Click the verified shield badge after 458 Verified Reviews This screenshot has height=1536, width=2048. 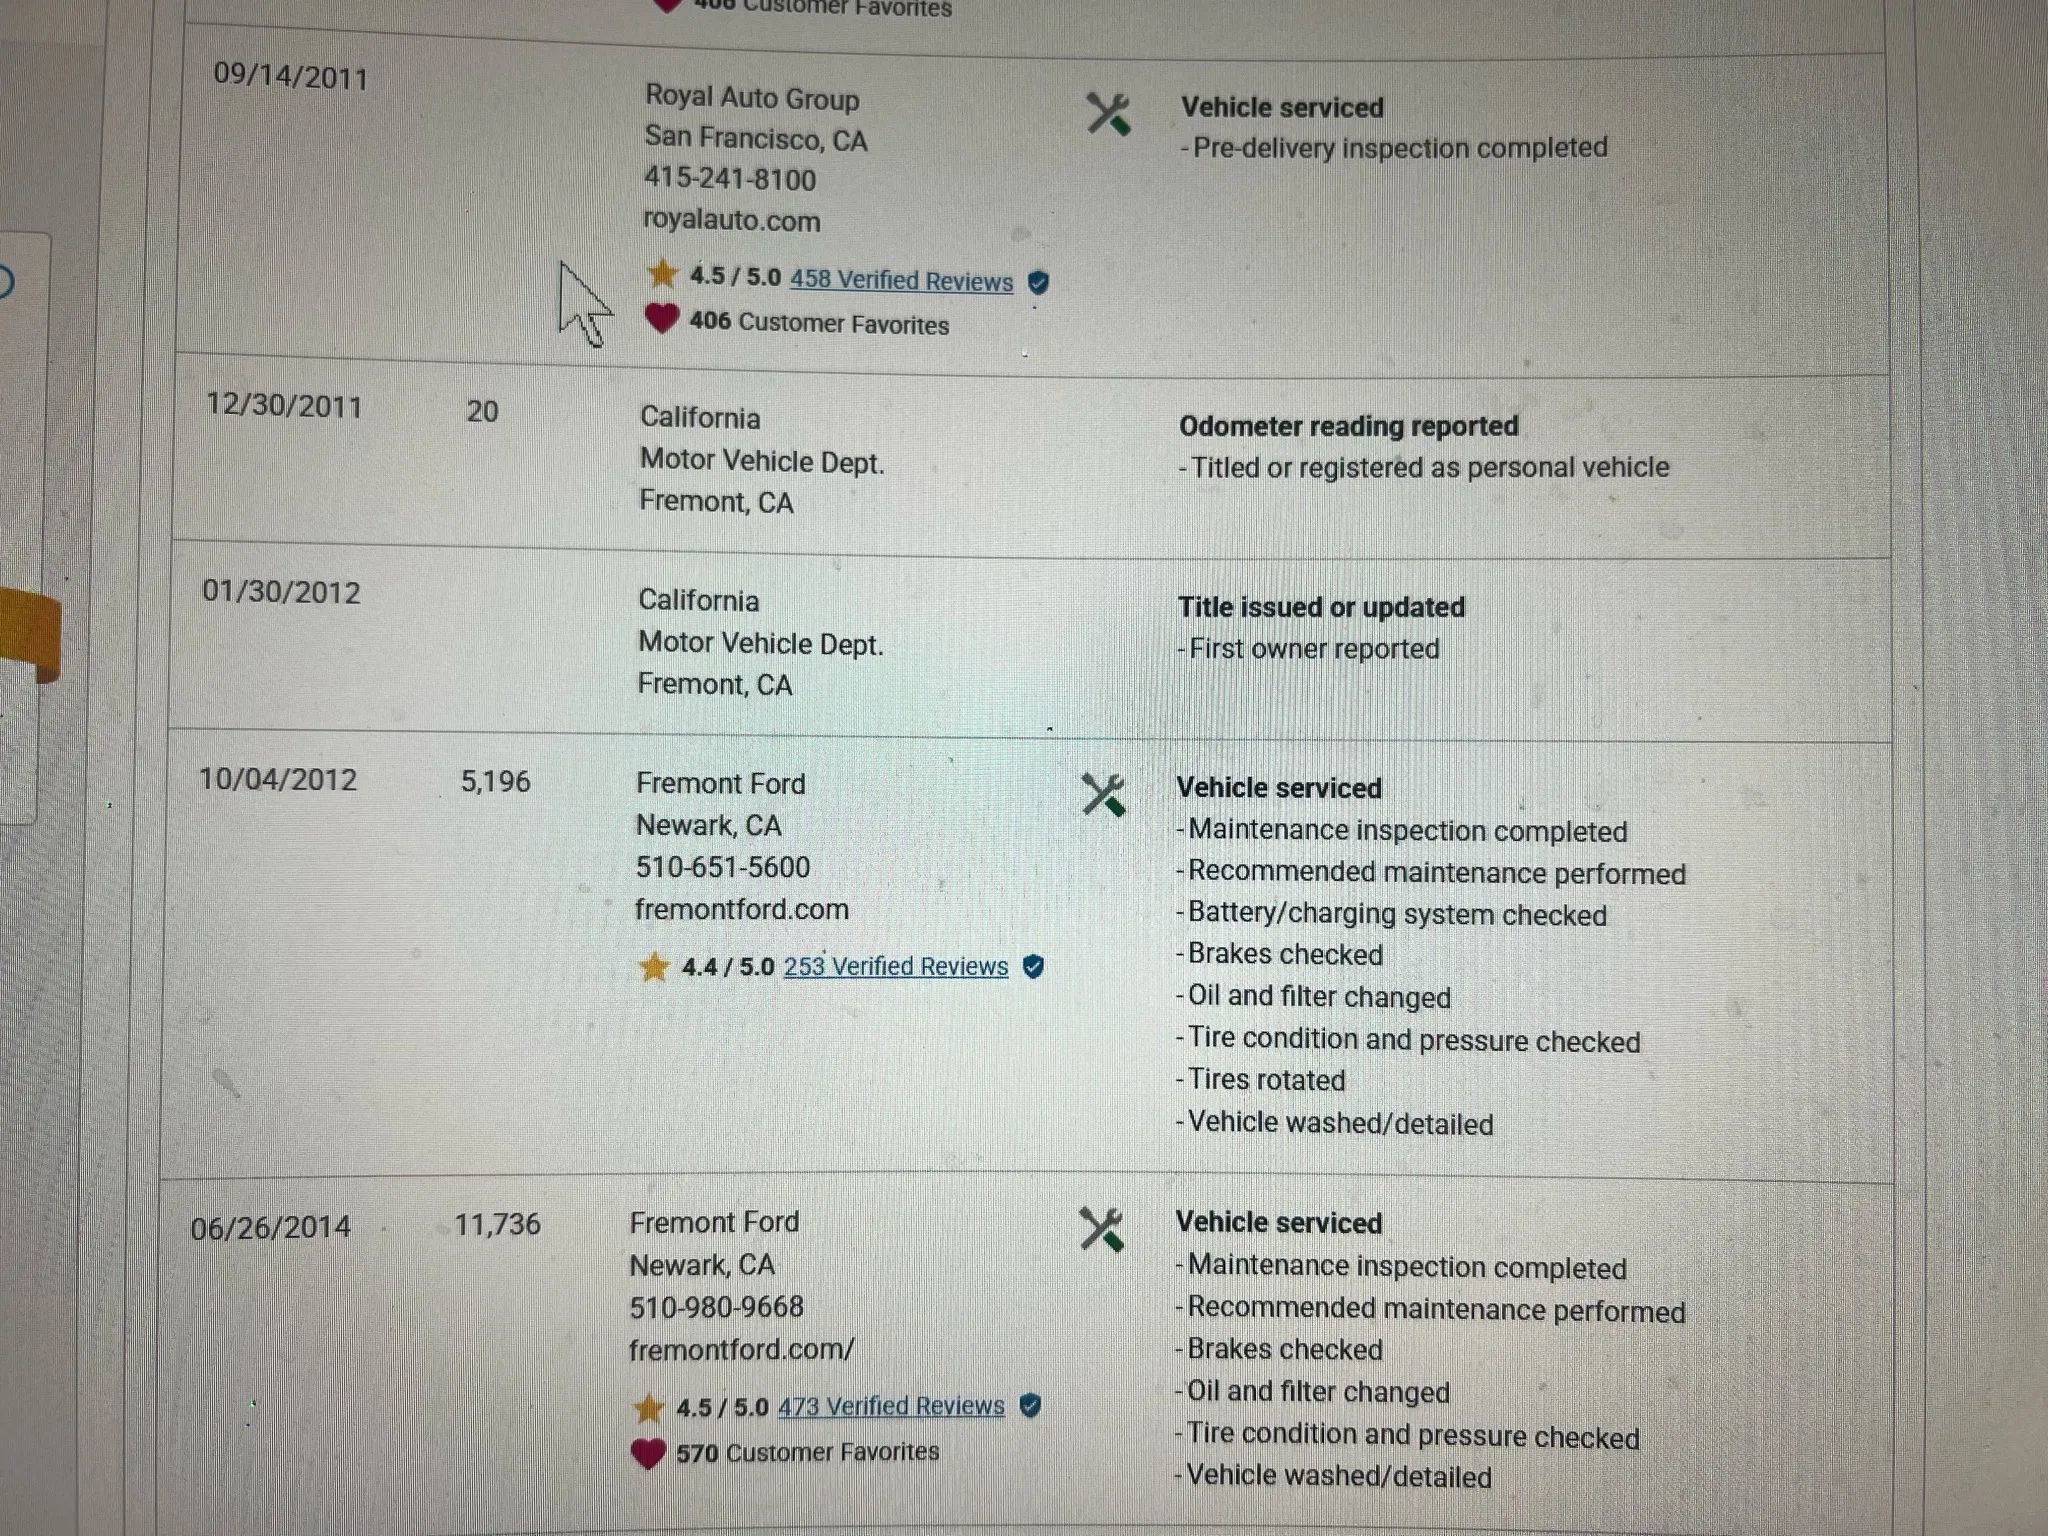pos(1039,283)
